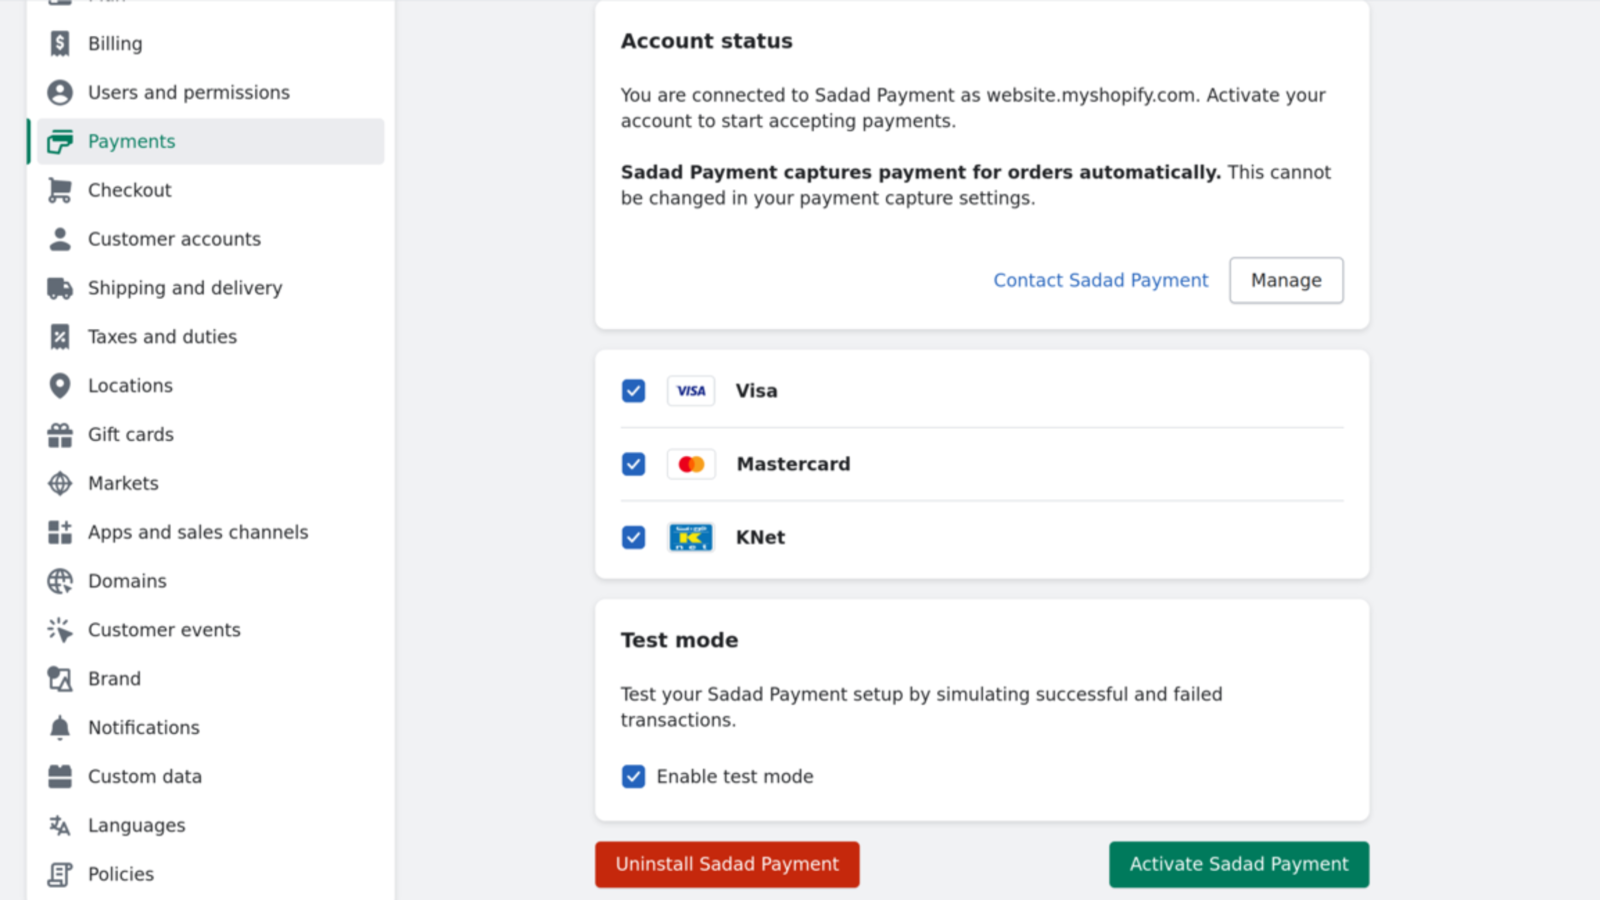
Task: Click the Contact Sadad Payment link
Action: coord(1100,280)
